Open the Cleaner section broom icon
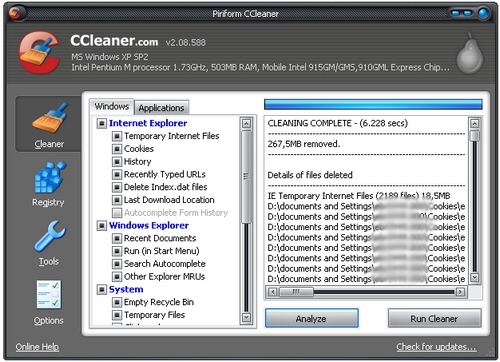 pos(50,117)
